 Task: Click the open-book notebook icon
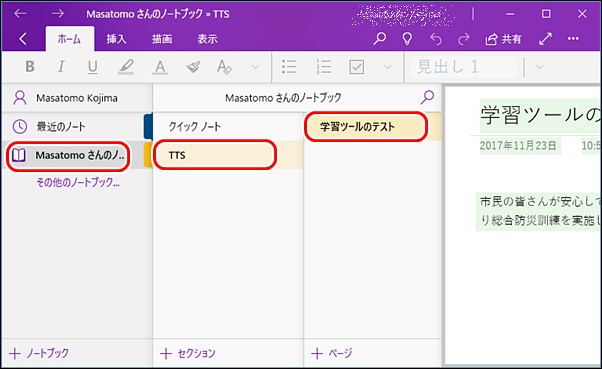click(x=19, y=155)
